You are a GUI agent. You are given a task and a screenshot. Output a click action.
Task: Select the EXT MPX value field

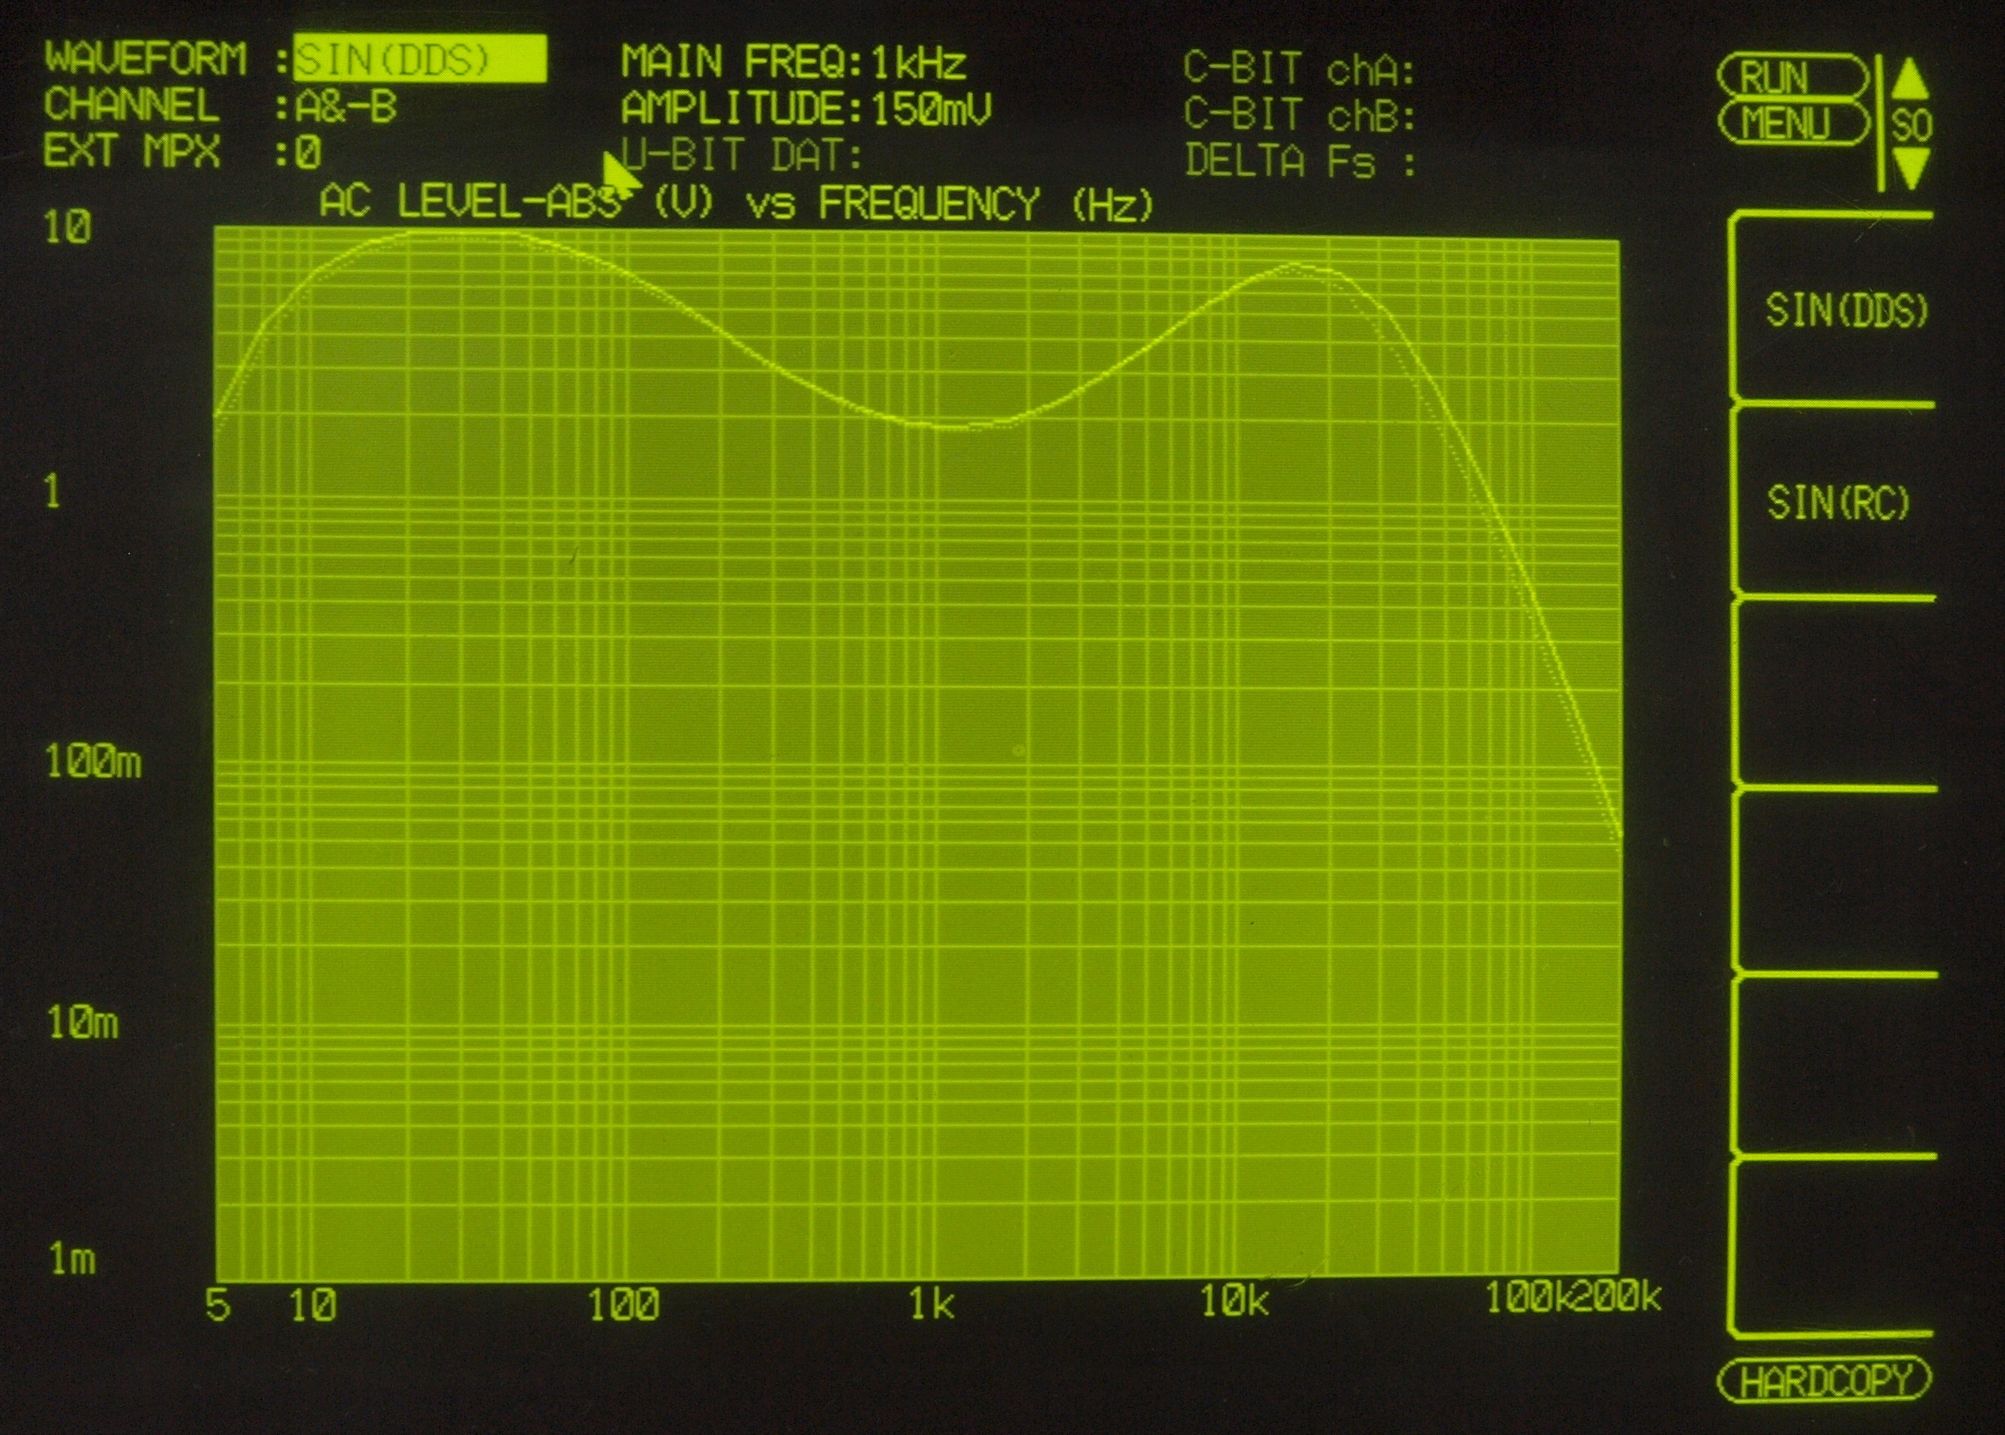click(x=309, y=153)
